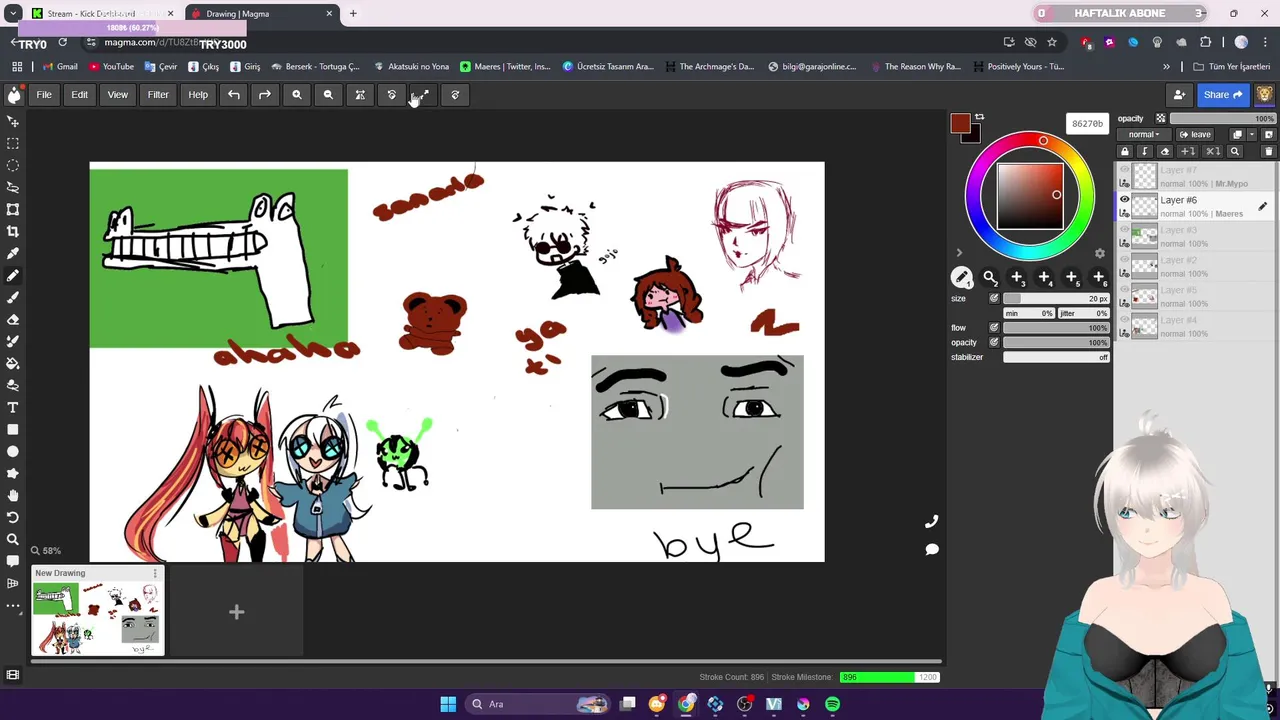Image resolution: width=1280 pixels, height=720 pixels.
Task: Open the voice call phone icon
Action: click(x=931, y=521)
